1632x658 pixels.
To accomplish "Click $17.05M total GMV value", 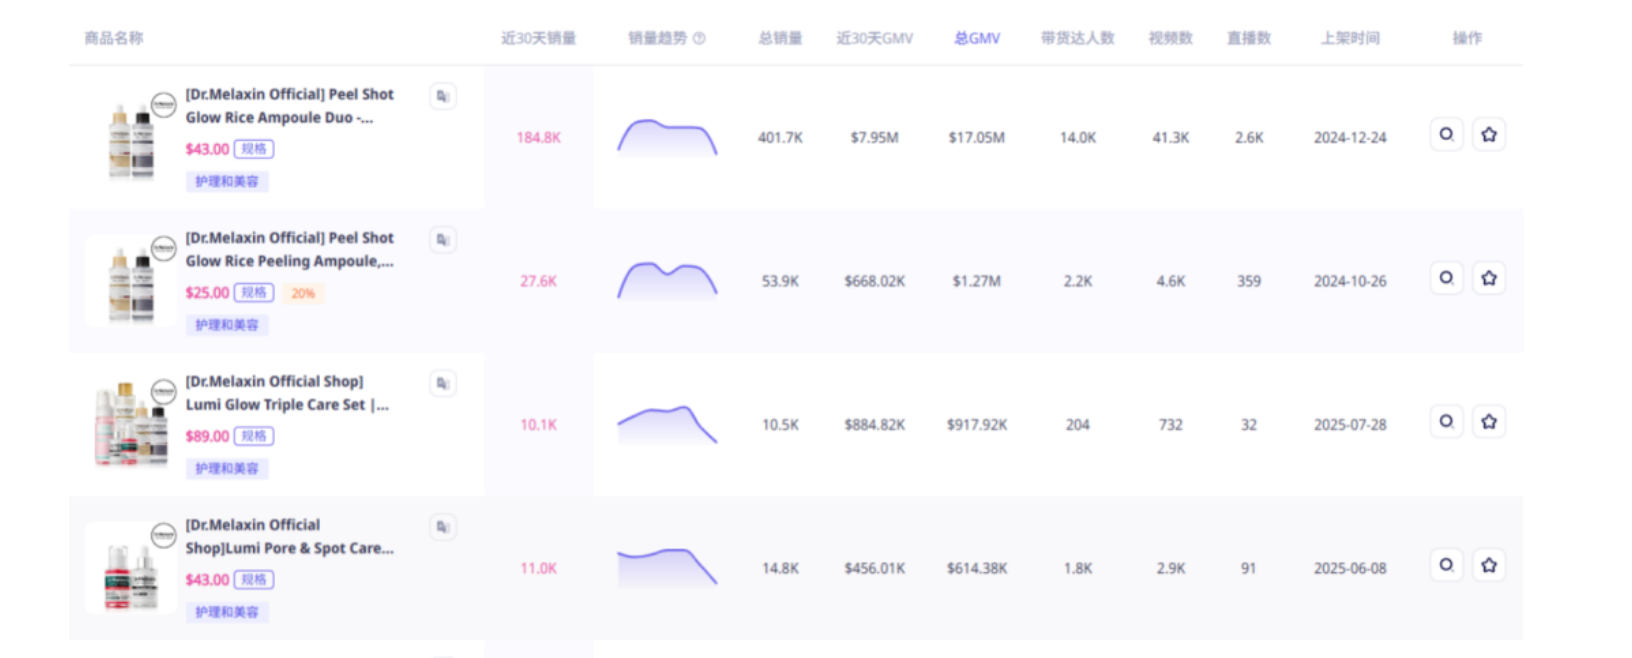I will 977,138.
